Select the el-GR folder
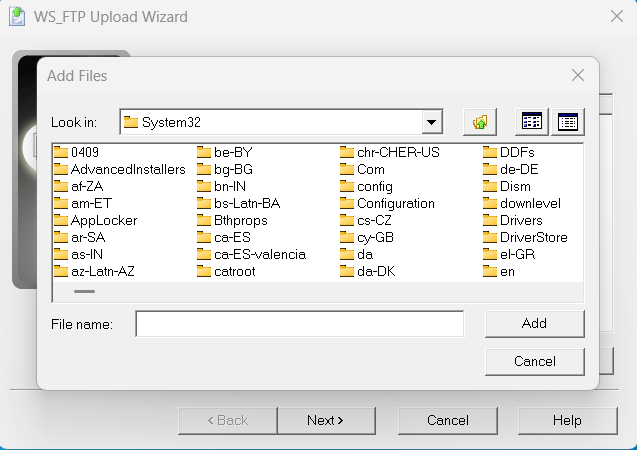This screenshot has height=450, width=637. [x=509, y=255]
